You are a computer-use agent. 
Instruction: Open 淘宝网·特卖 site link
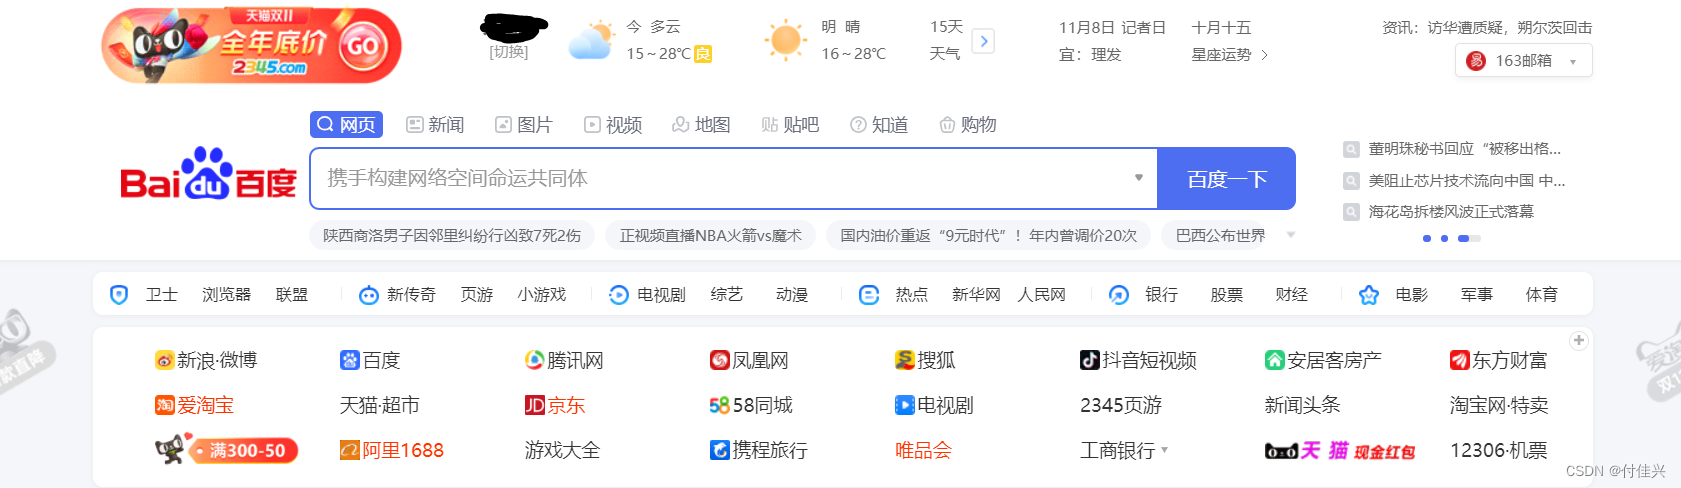pos(1499,405)
